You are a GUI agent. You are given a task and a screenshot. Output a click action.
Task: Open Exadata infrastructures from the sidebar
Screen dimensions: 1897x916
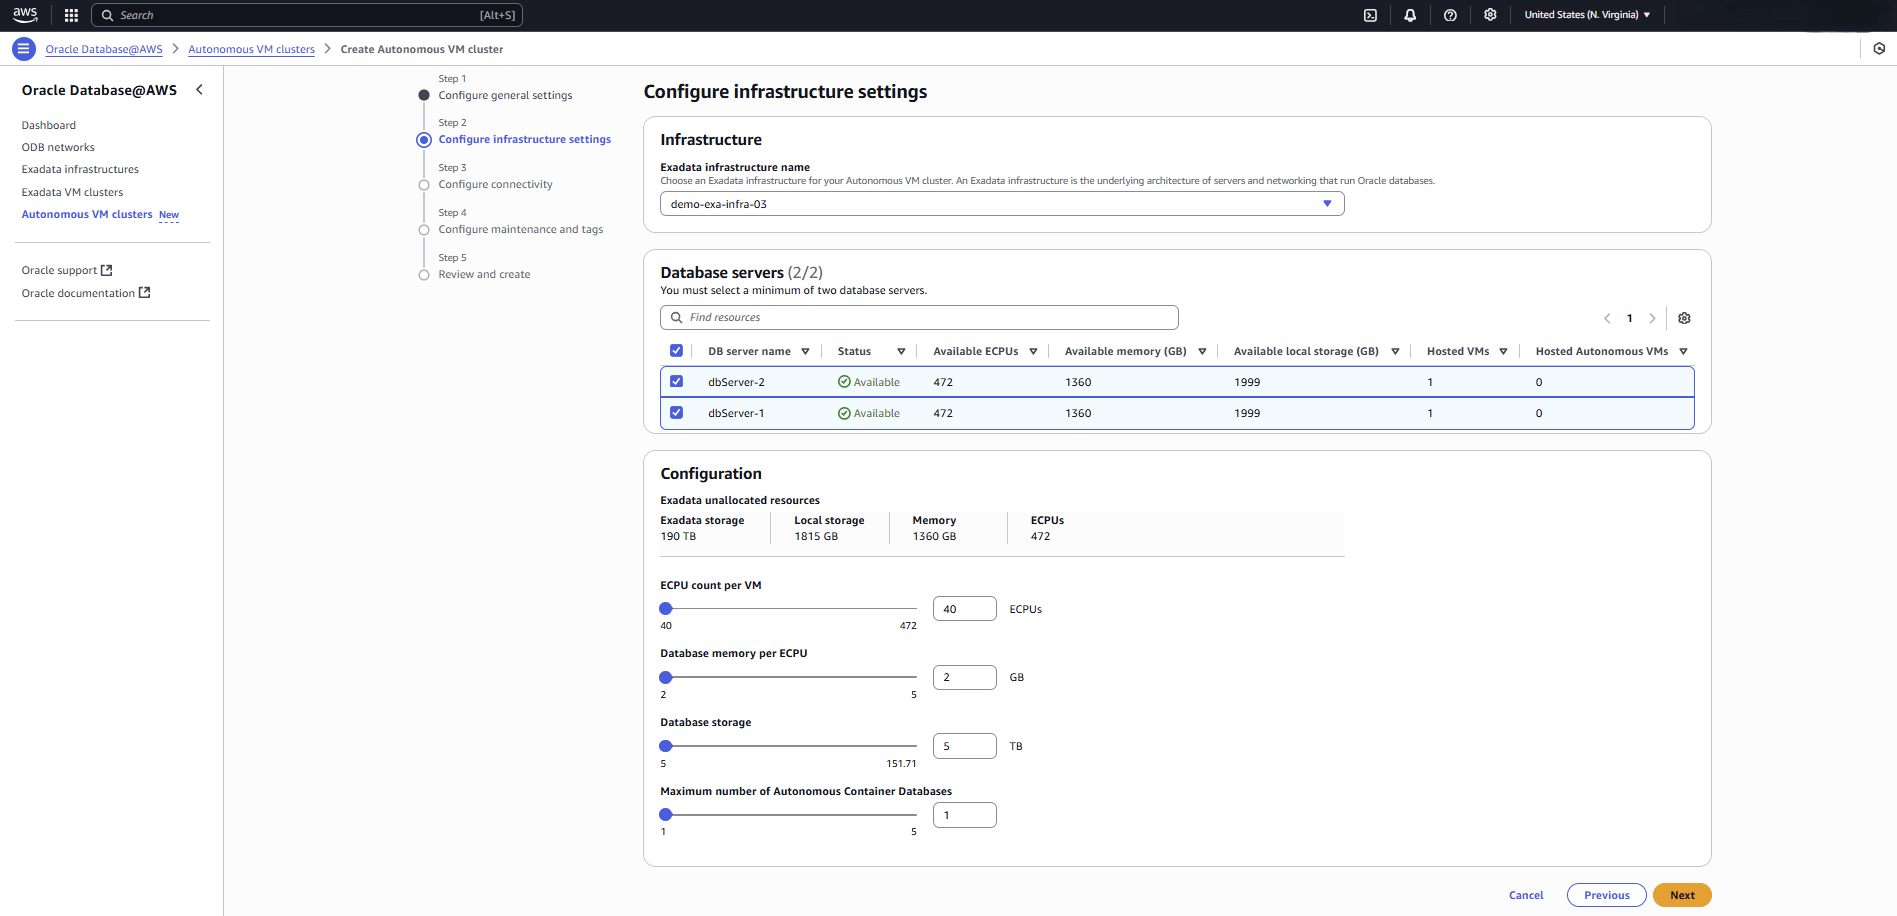pos(79,168)
